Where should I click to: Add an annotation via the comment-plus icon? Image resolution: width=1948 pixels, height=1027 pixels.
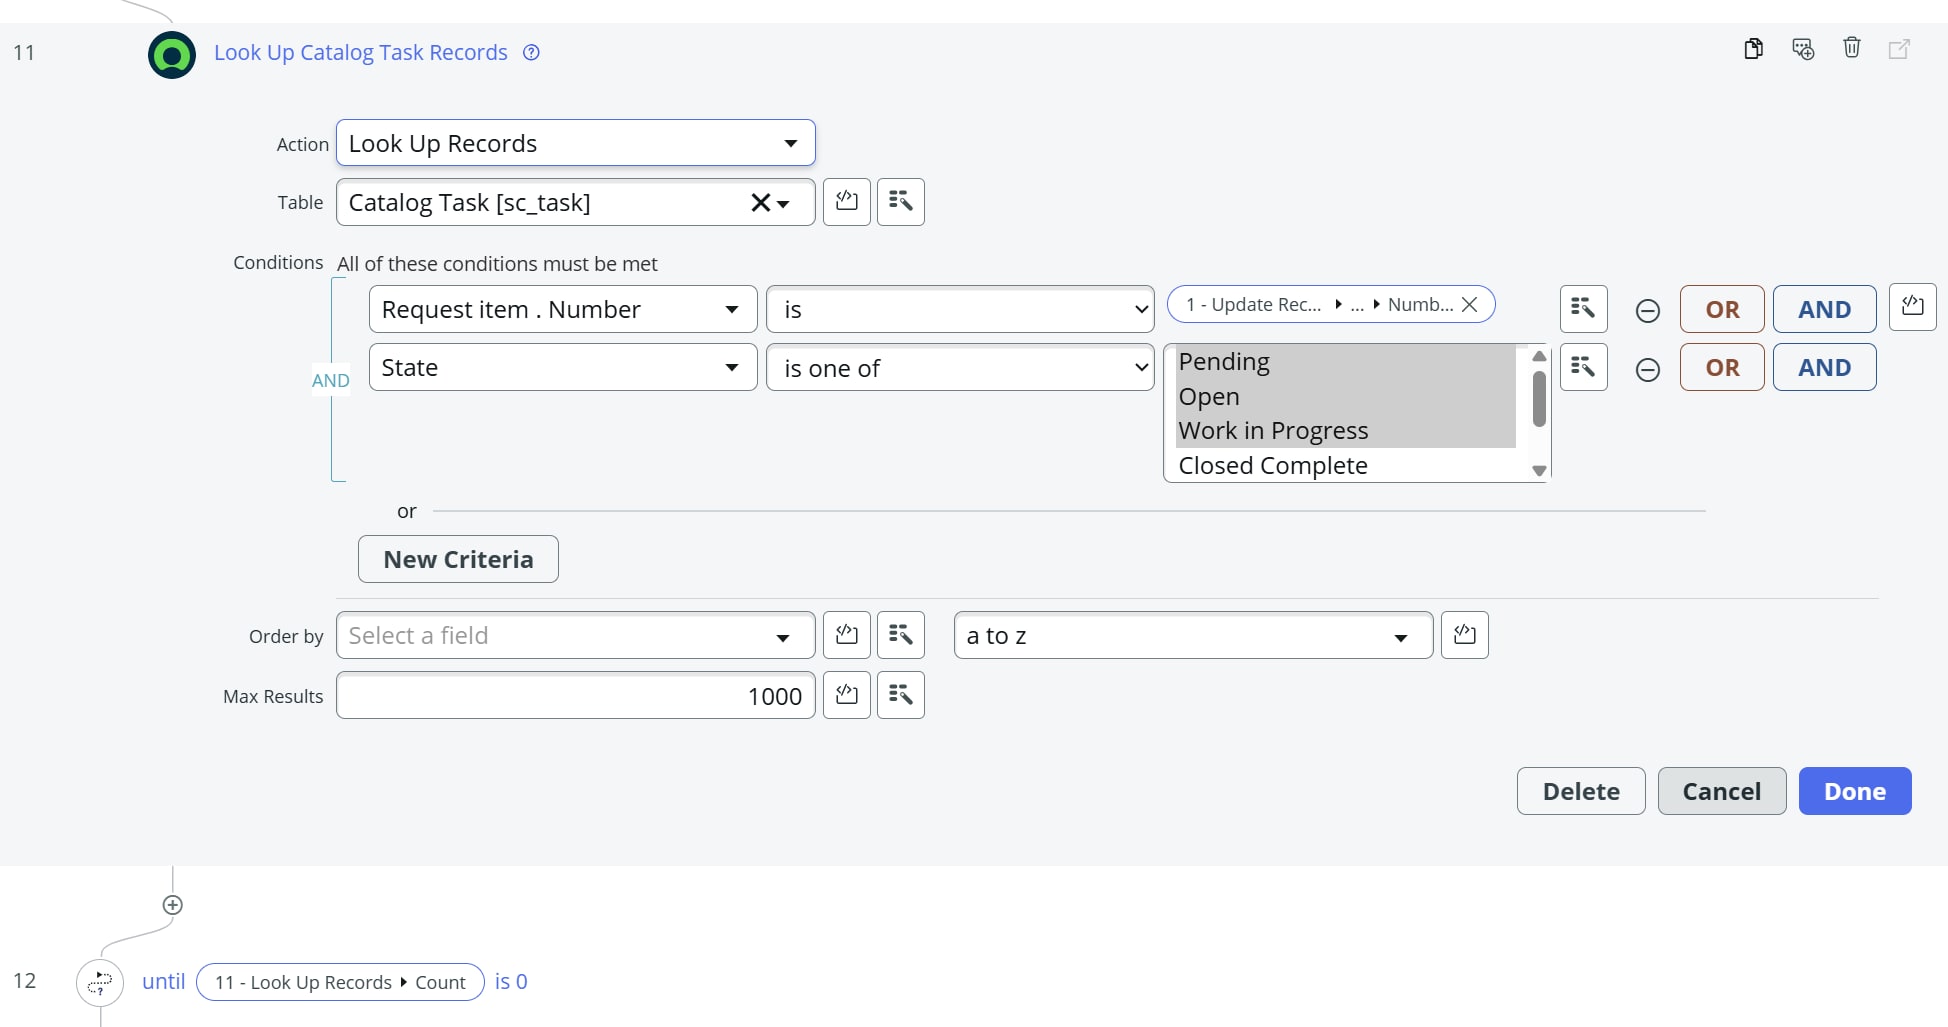tap(1803, 48)
